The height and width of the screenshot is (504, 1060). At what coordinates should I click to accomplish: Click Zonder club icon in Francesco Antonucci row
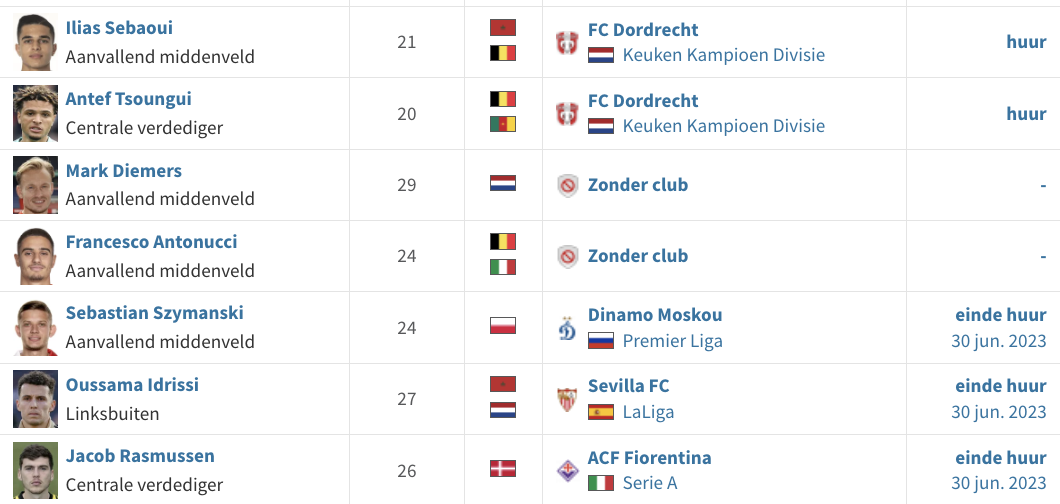point(568,256)
